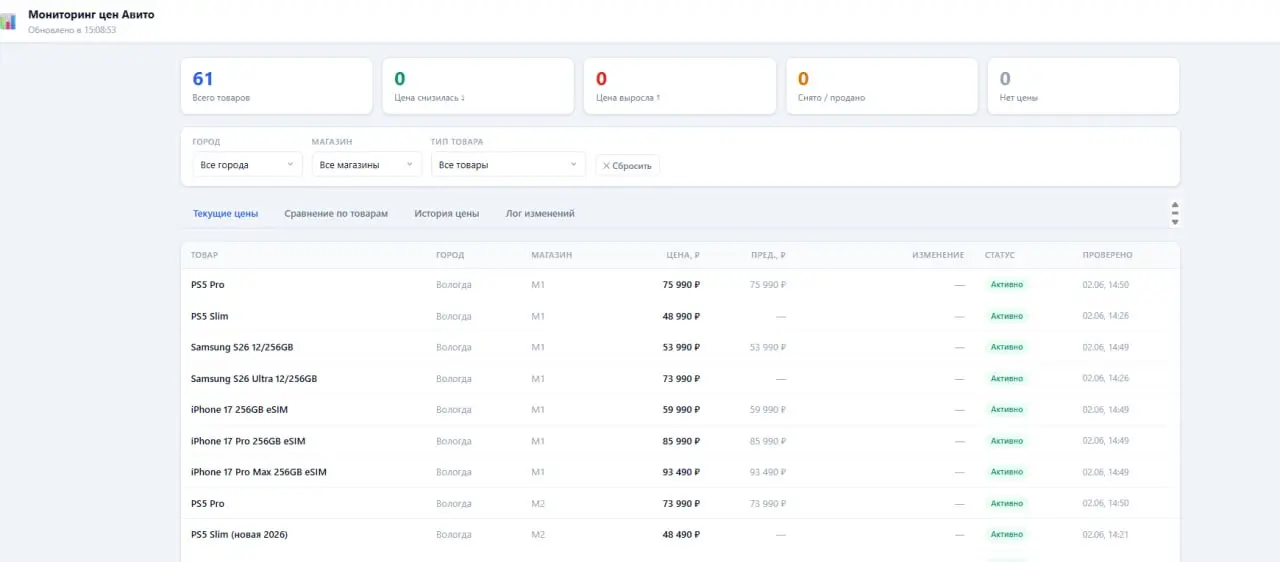
Task: Click the 61 Всего товаров stat card
Action: [x=276, y=86]
